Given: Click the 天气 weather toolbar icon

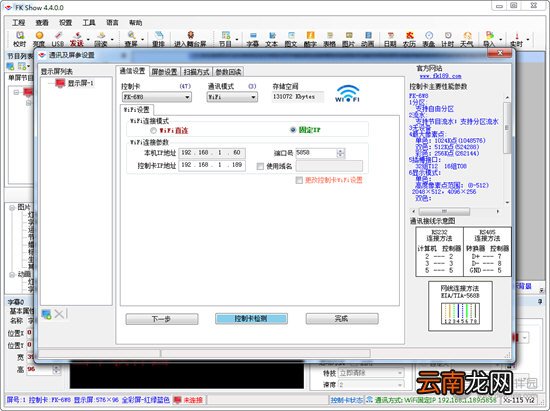Looking at the screenshot, I should coord(467,39).
